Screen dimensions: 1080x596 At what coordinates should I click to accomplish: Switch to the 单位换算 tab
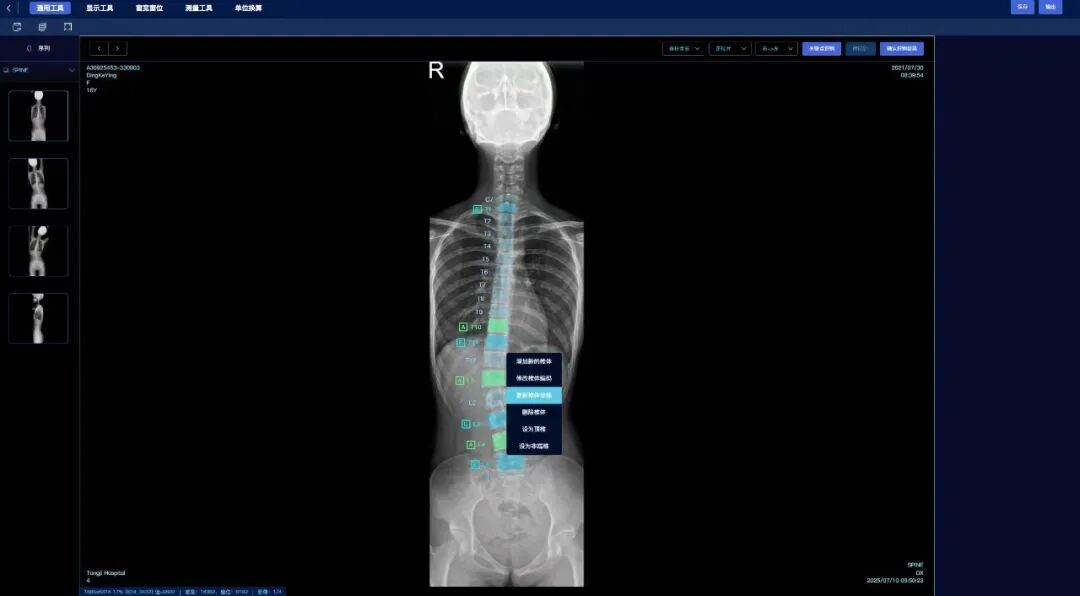coord(249,8)
